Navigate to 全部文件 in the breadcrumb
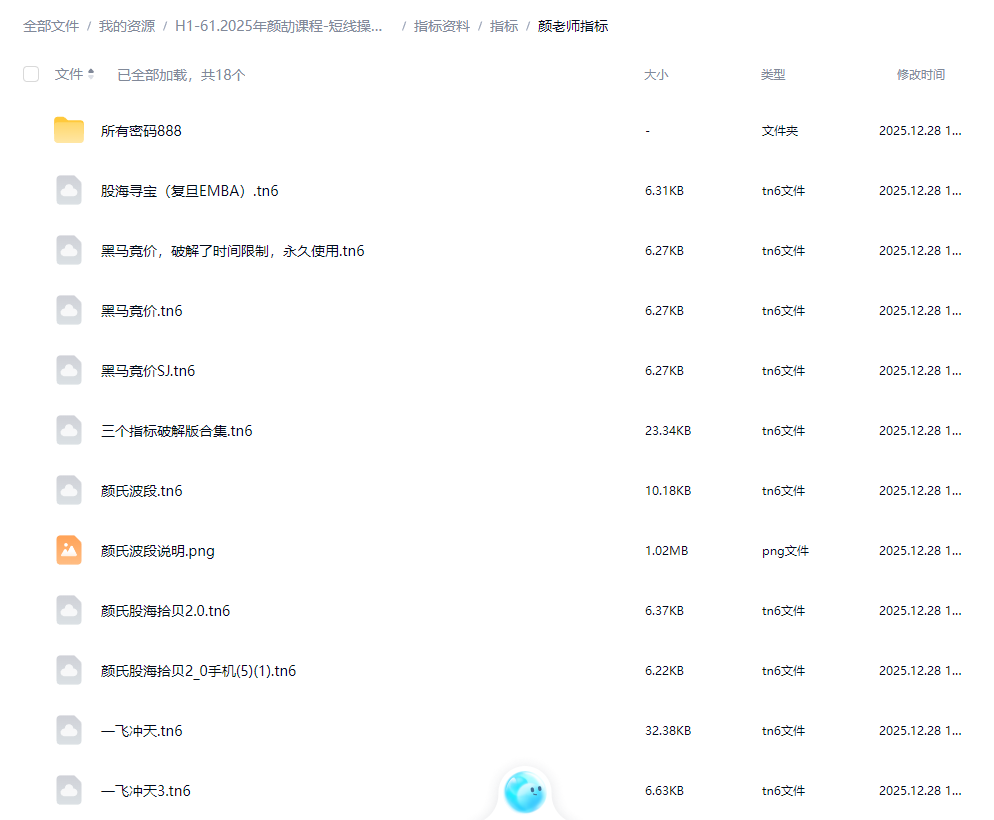This screenshot has width=994, height=820. pos(49,27)
